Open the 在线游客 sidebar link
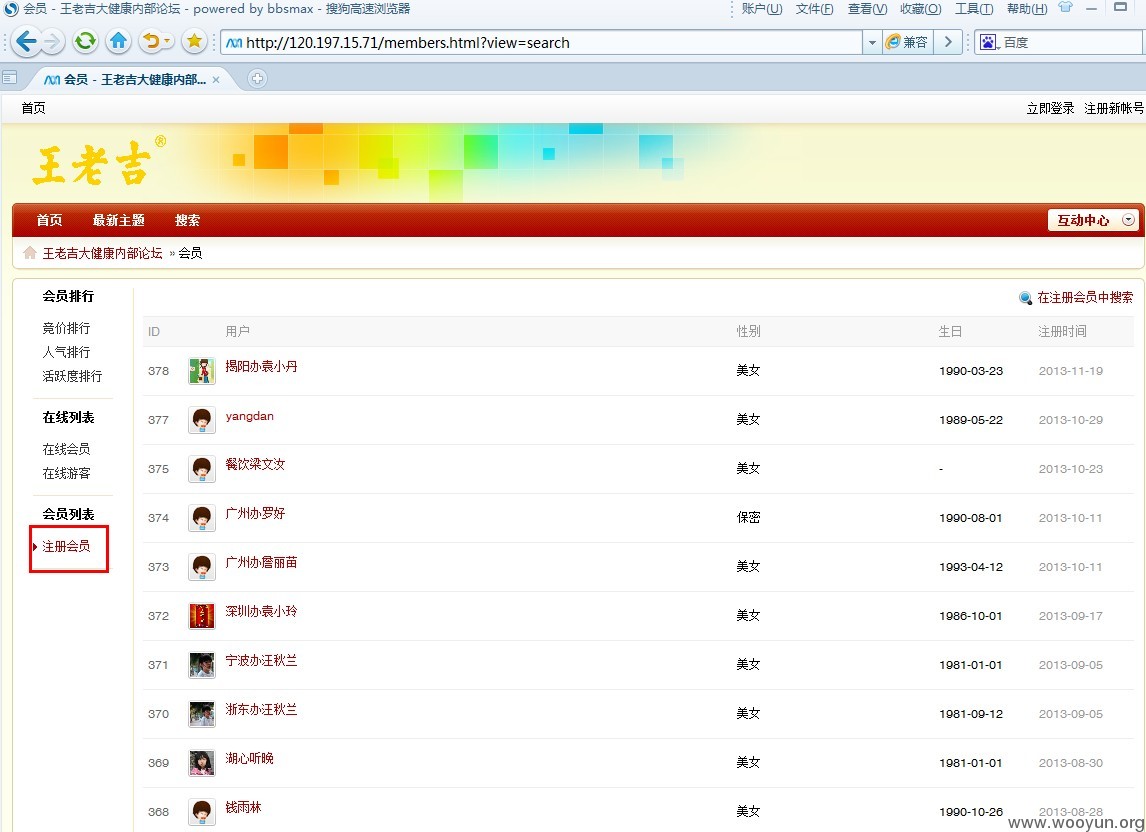Viewport: 1146px width, 832px height. point(67,473)
